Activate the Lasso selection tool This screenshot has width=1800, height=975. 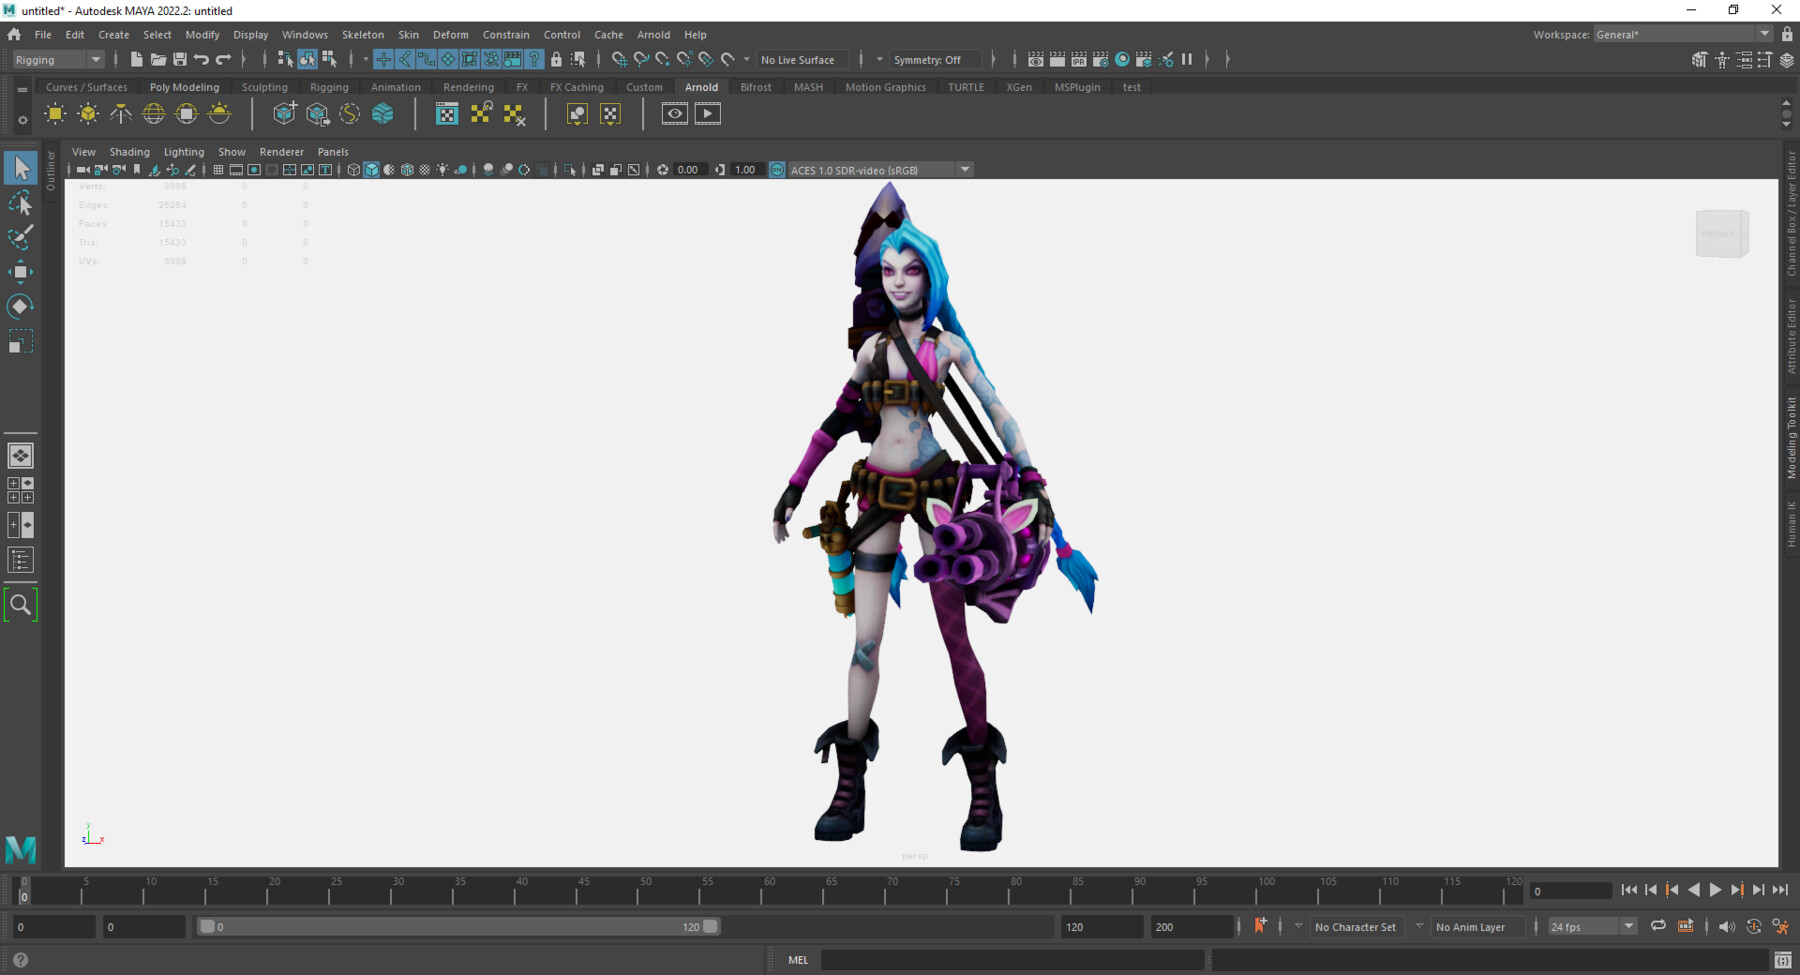click(21, 203)
